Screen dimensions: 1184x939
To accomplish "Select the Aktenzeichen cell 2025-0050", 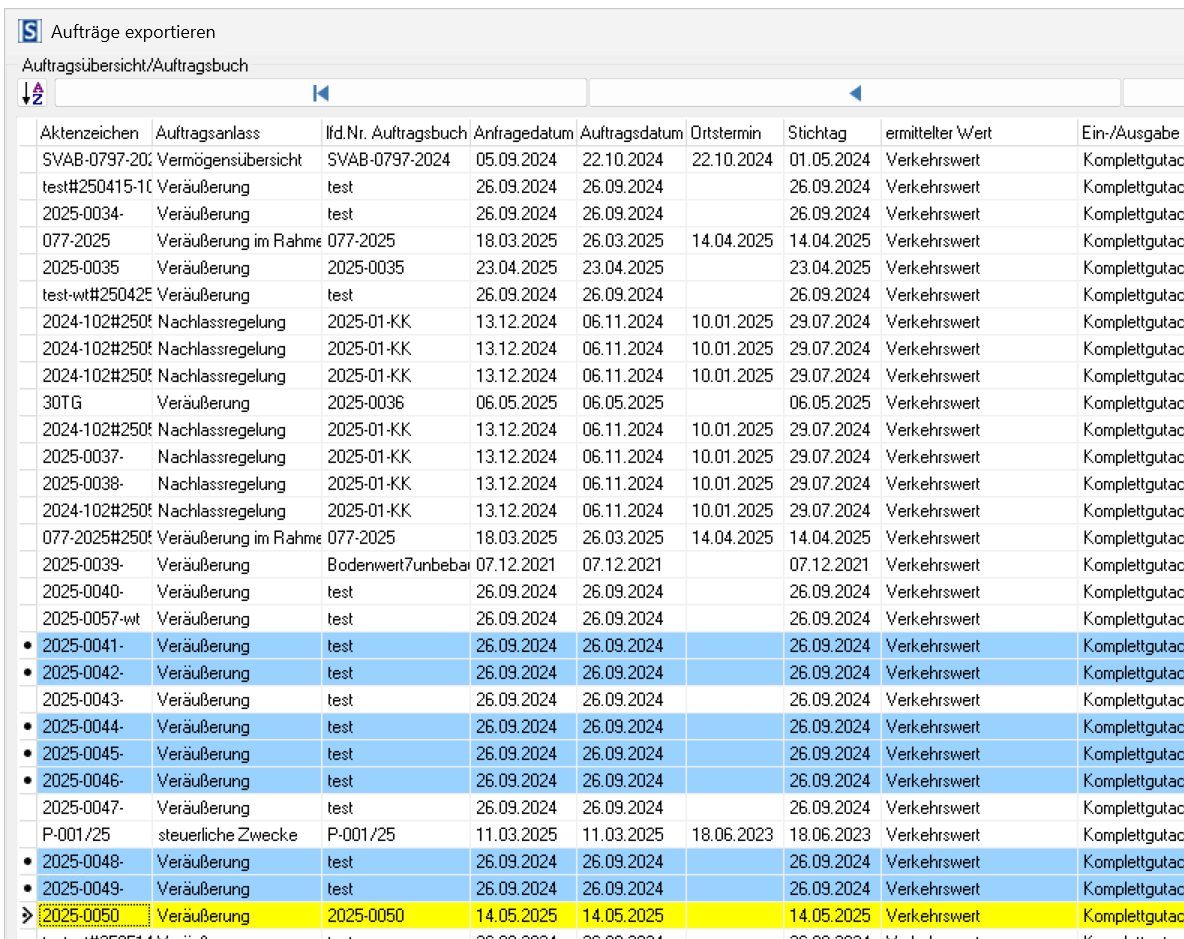I will (x=95, y=916).
